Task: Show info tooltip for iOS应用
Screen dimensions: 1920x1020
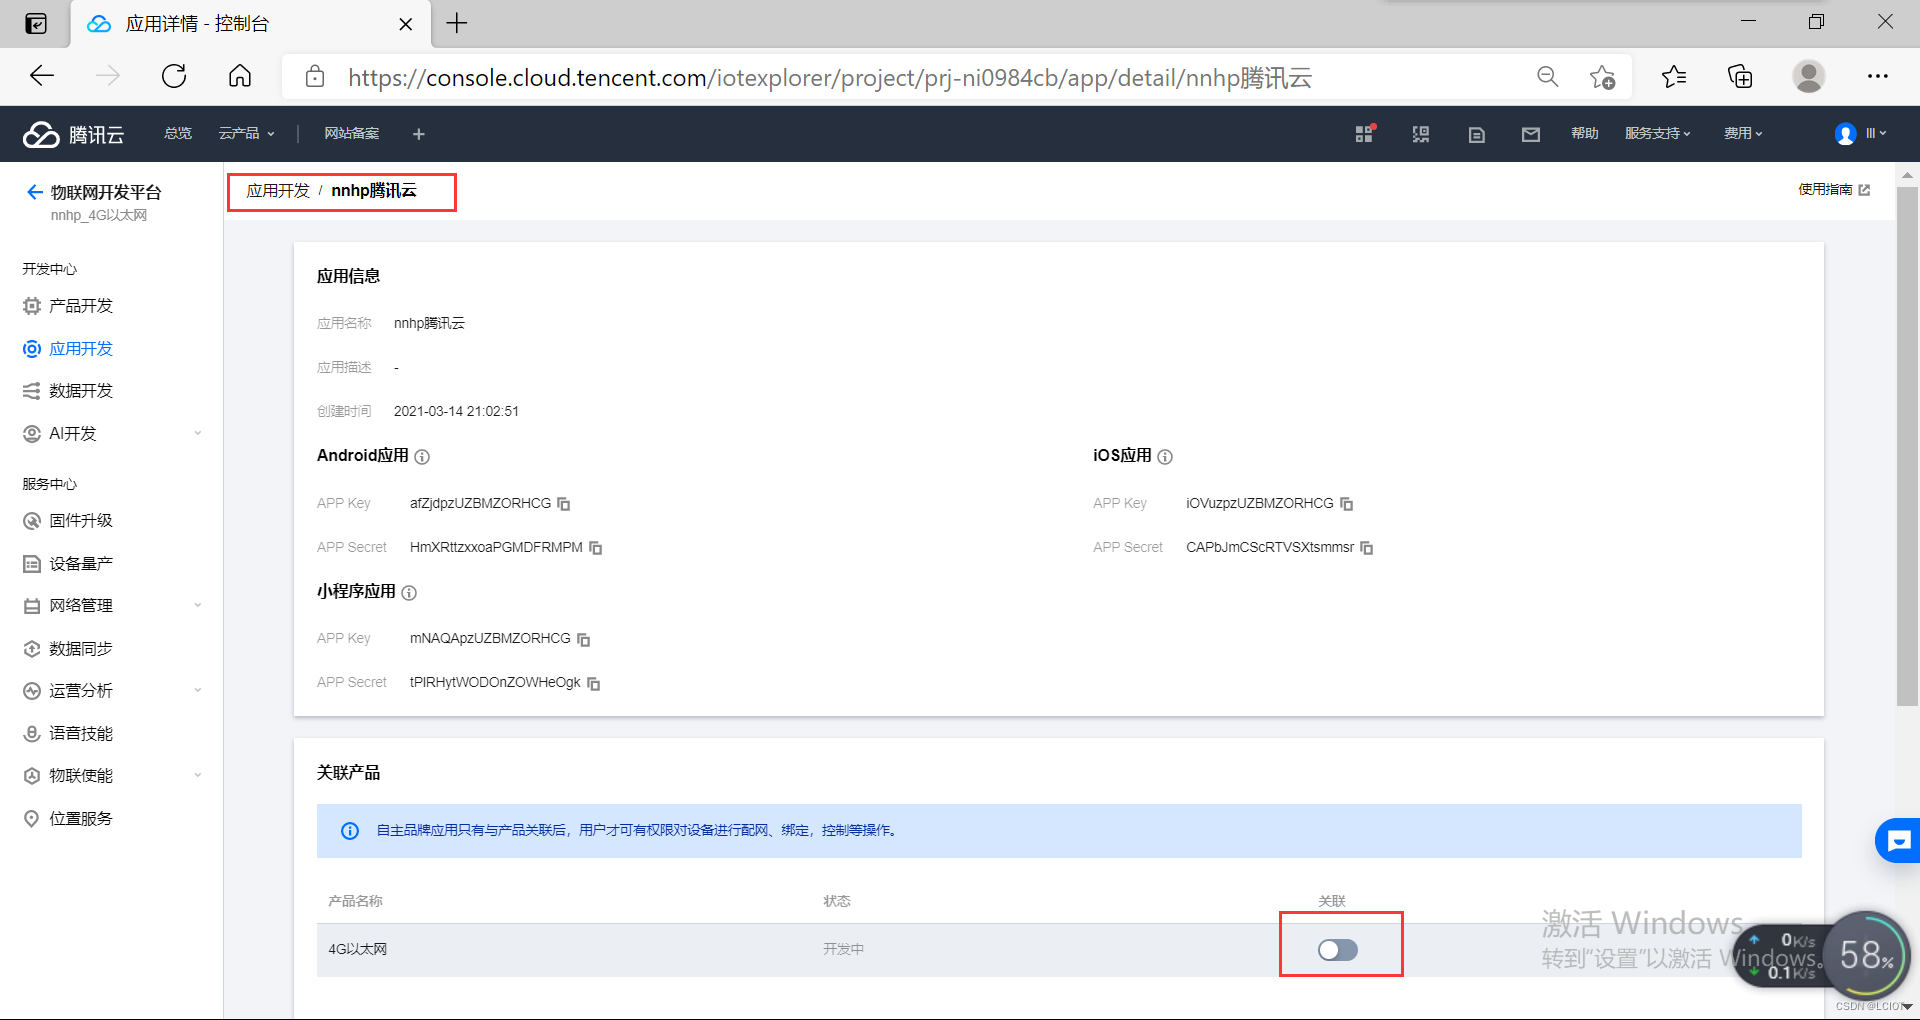Action: (1165, 457)
